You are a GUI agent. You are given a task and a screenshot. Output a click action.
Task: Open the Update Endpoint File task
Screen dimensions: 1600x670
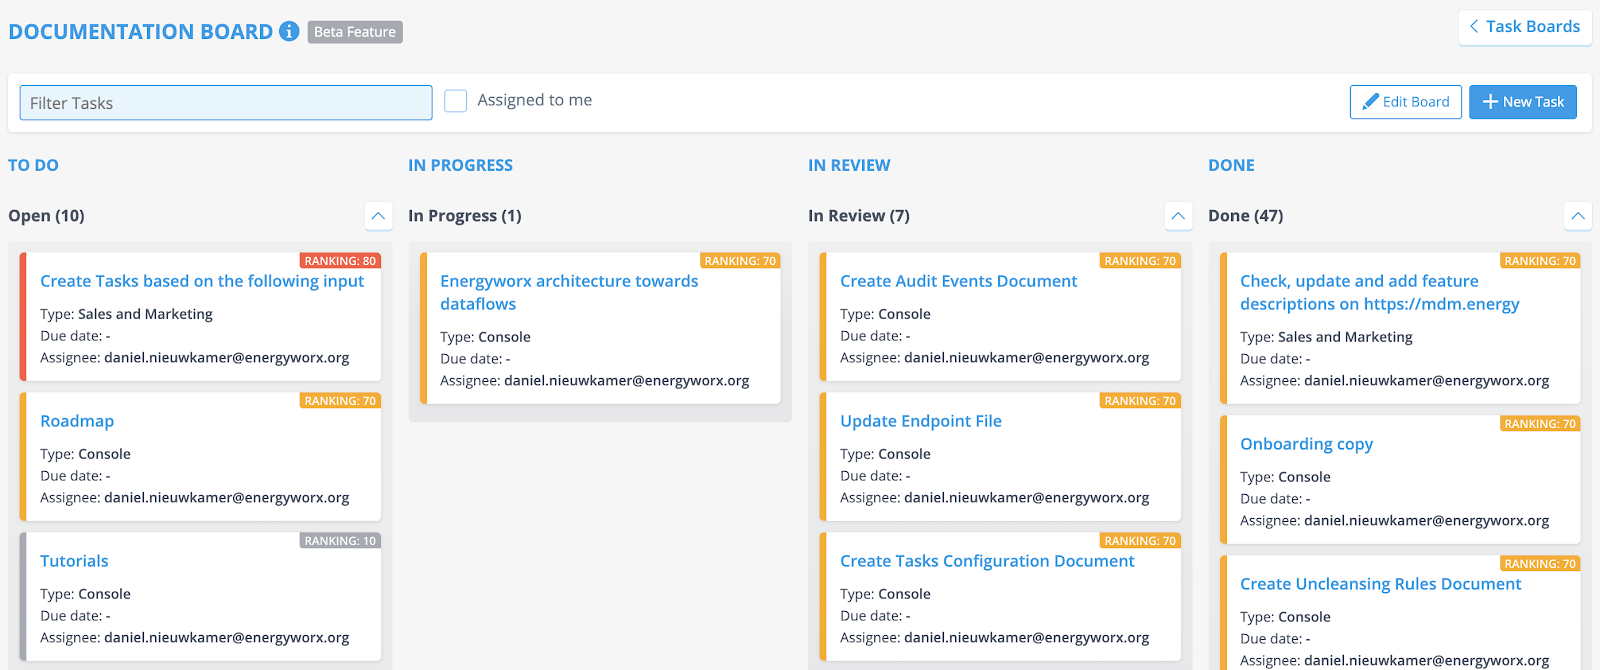pos(920,422)
